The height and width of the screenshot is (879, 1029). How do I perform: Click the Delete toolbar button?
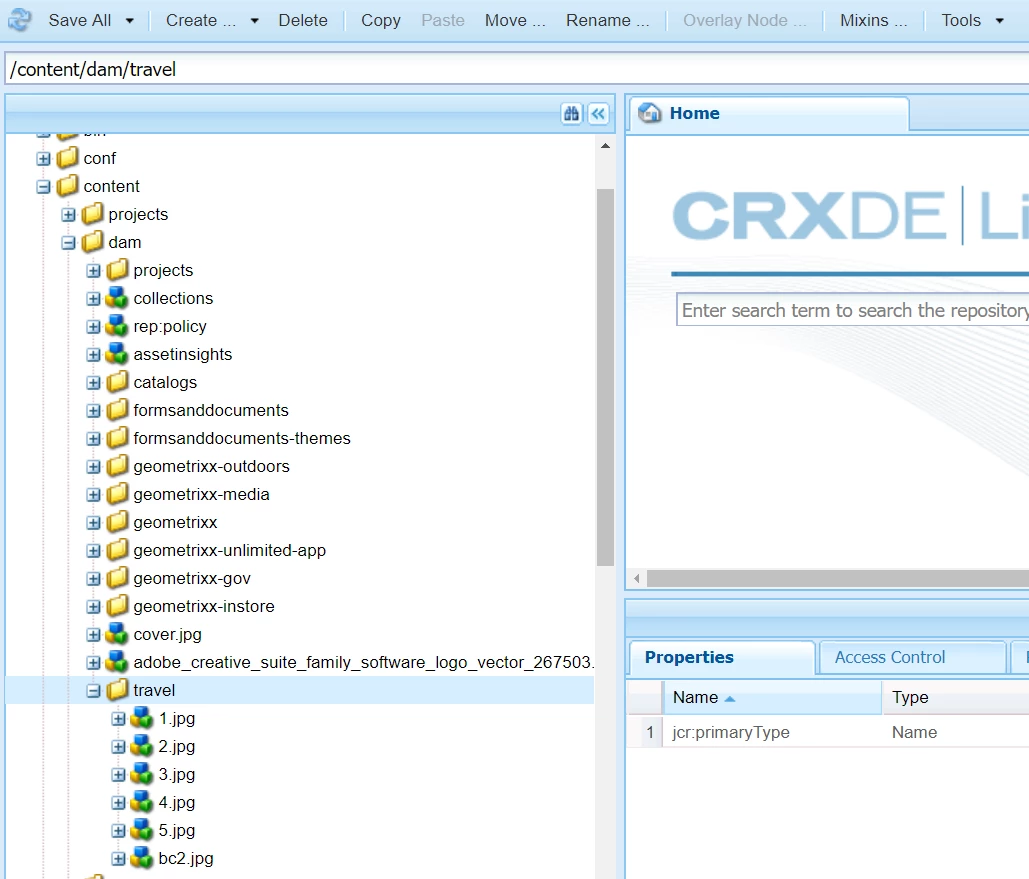click(303, 20)
